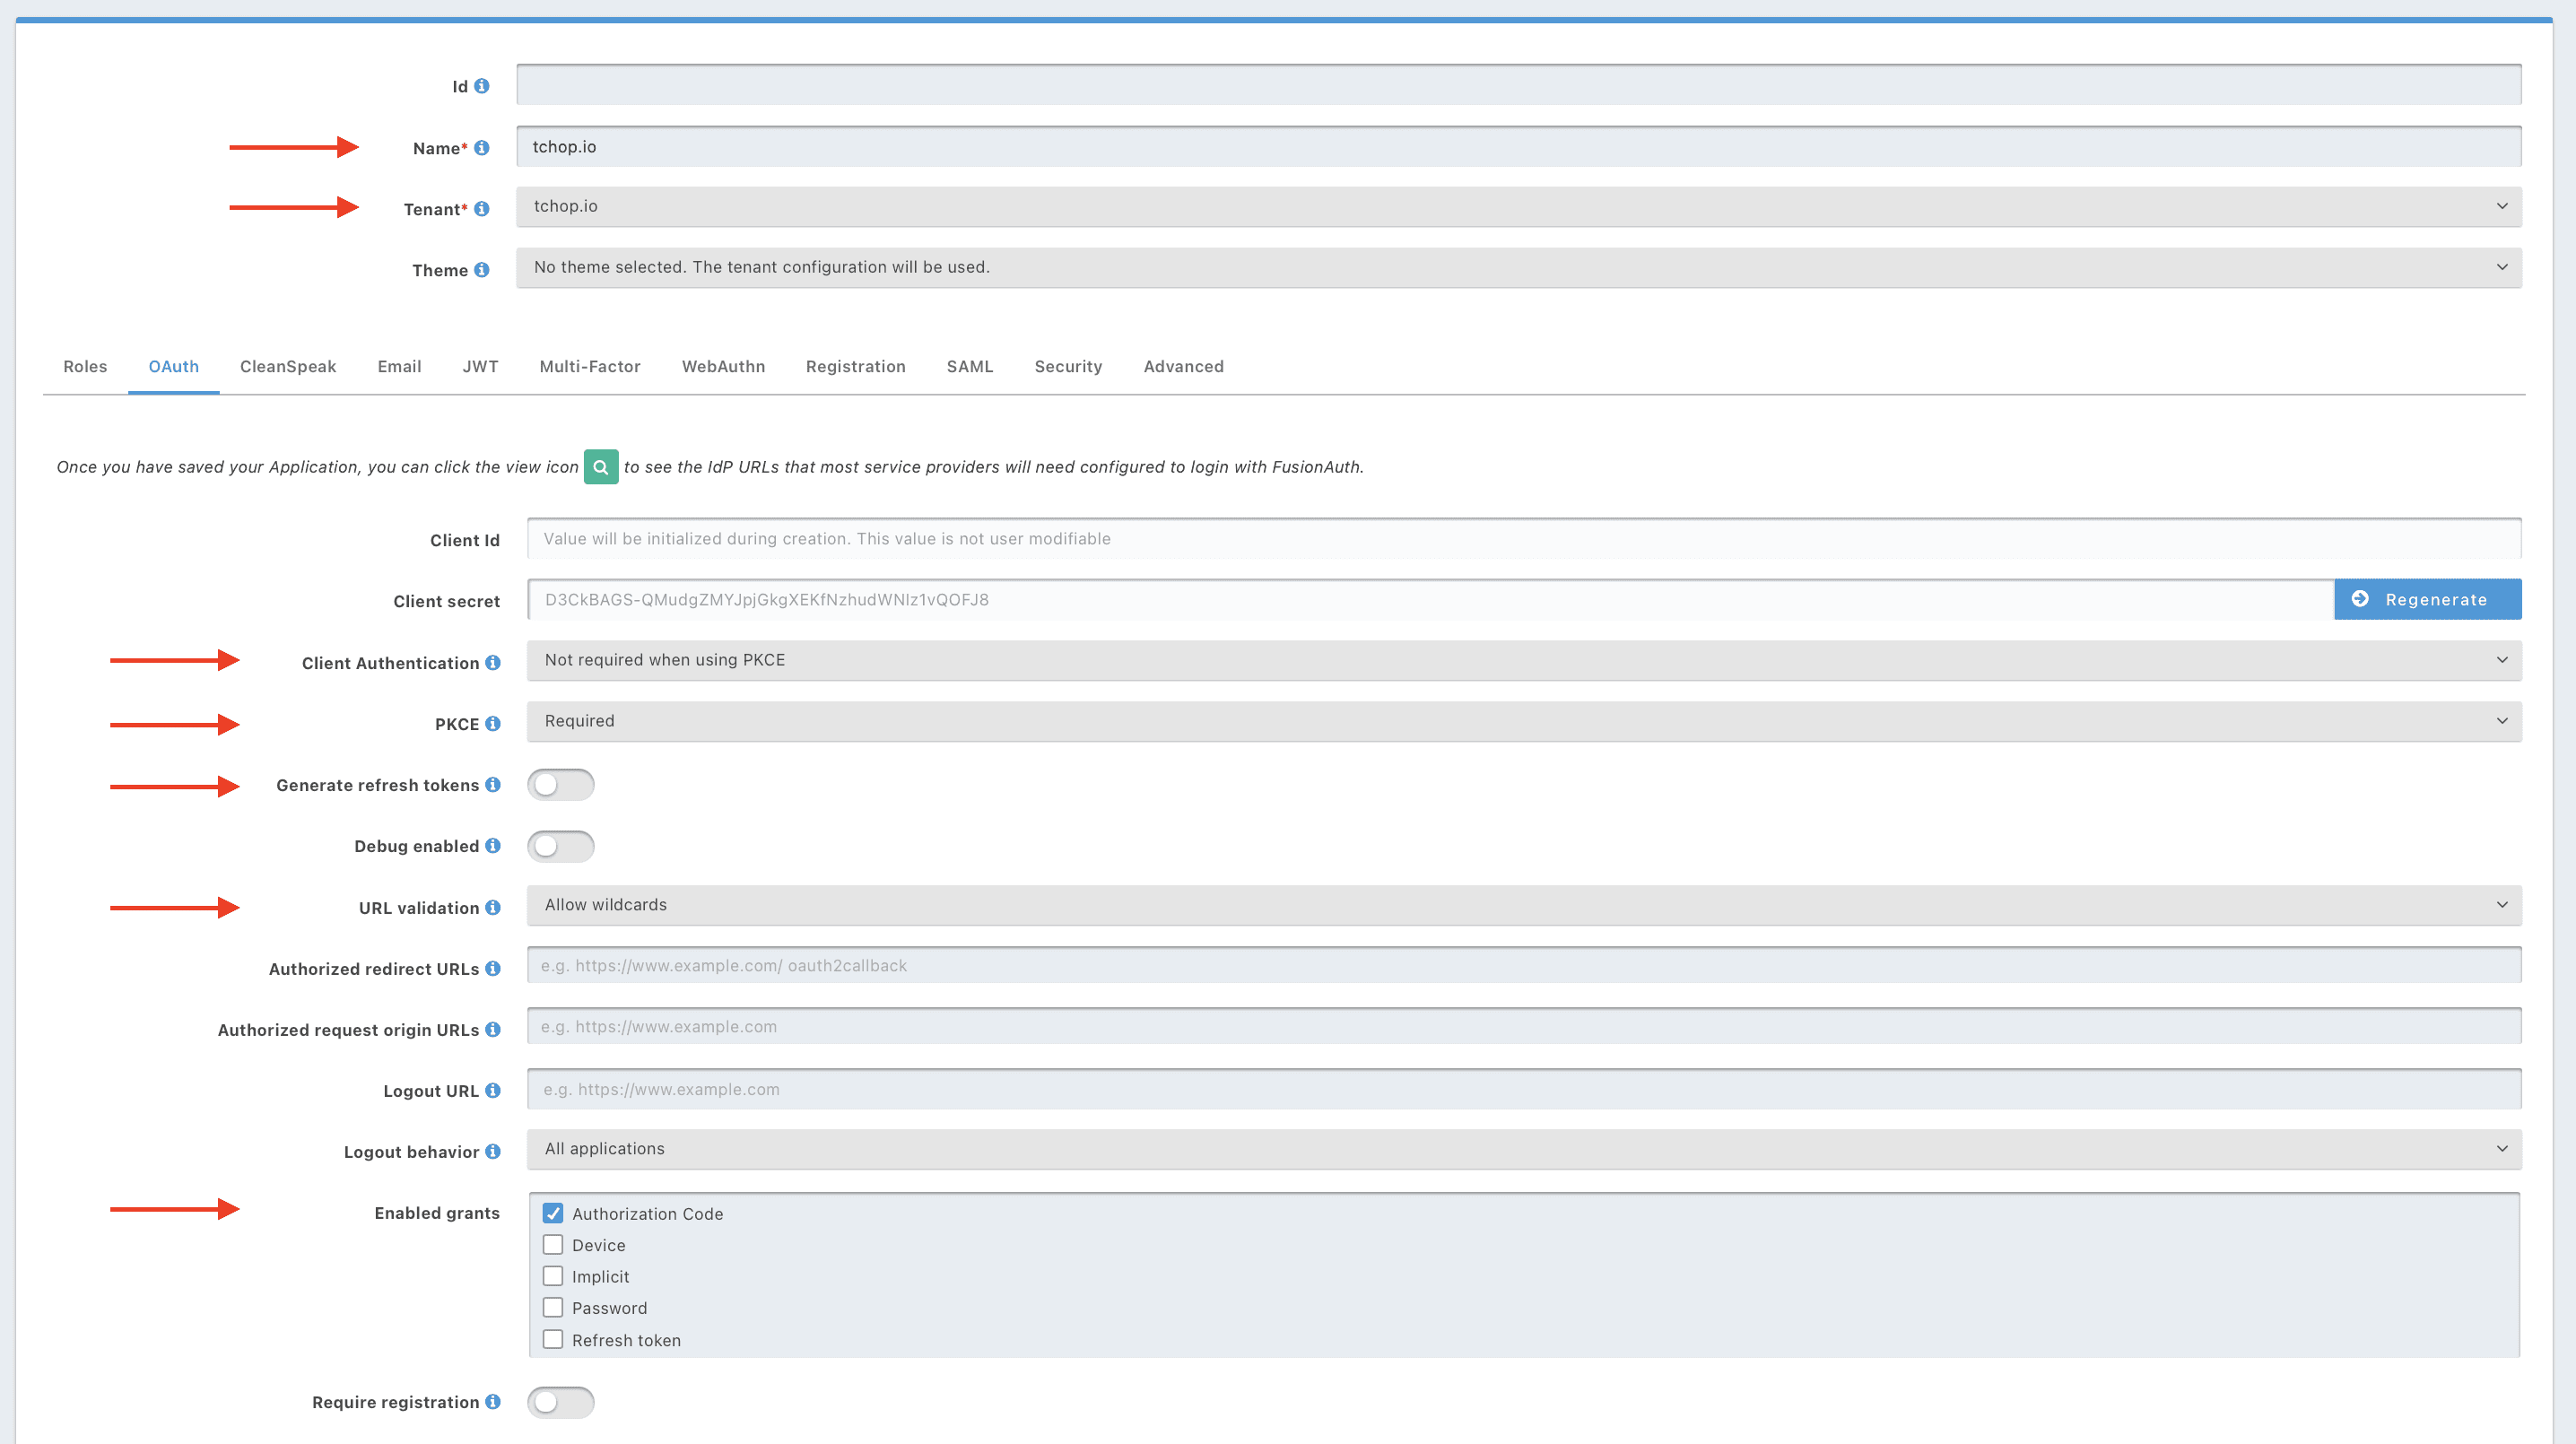Click the info icon beside Generate refresh tokens
The width and height of the screenshot is (2576, 1444).
click(x=492, y=785)
